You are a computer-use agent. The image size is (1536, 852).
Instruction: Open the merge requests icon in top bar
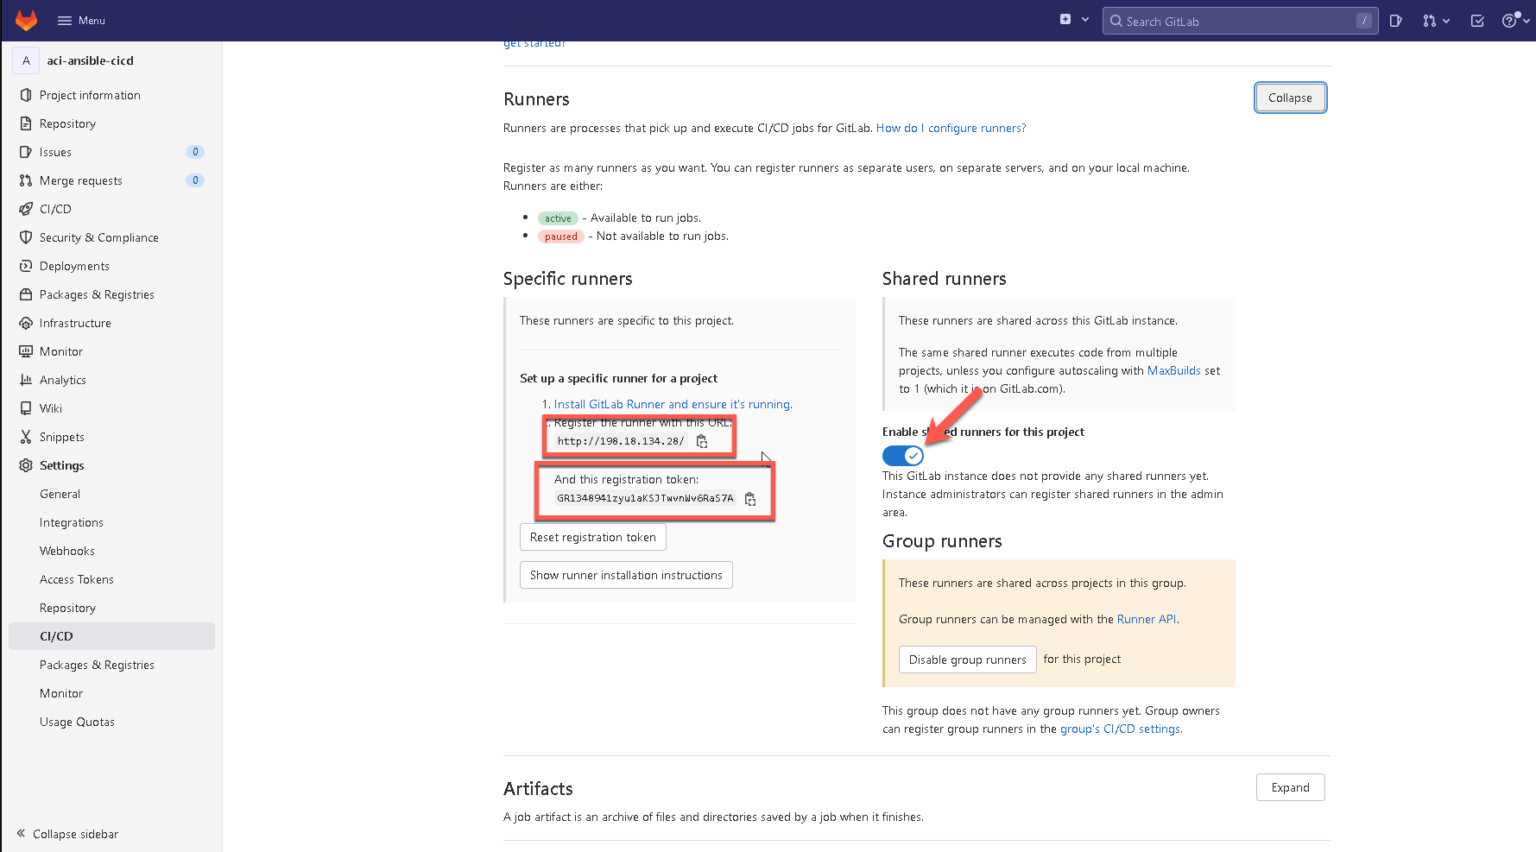coord(1429,20)
